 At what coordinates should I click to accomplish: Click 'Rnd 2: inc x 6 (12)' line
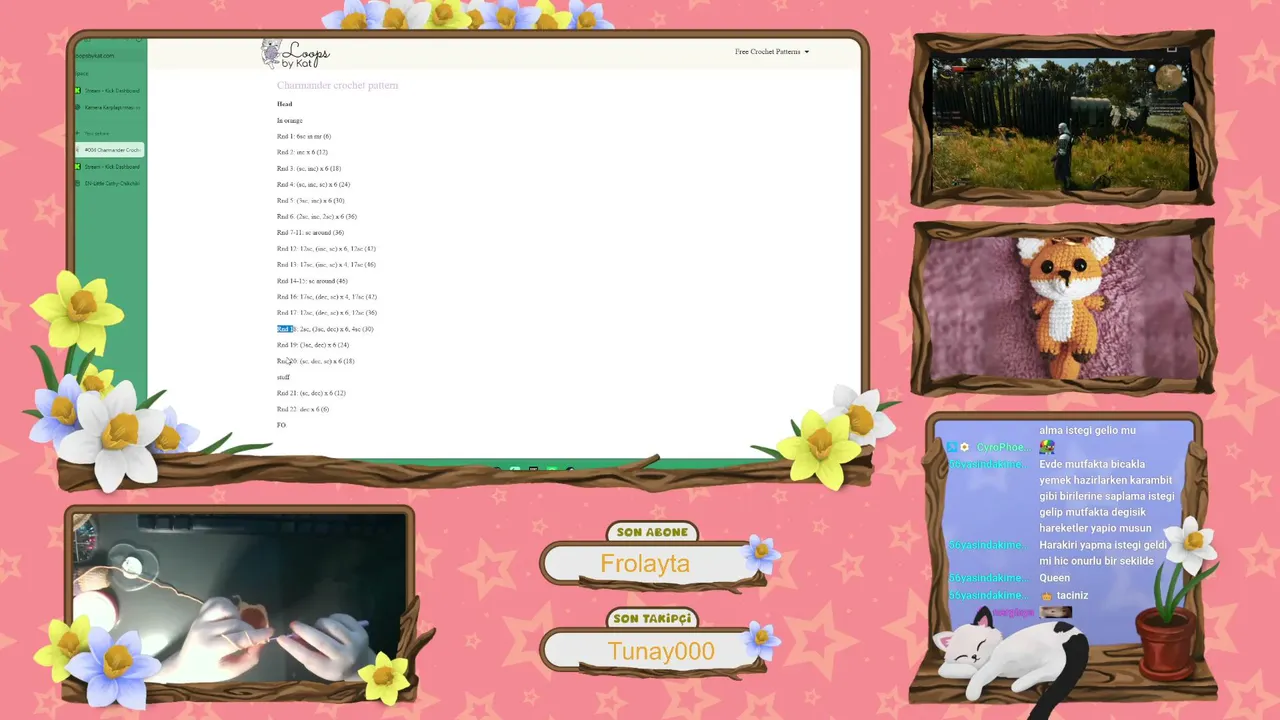point(302,152)
